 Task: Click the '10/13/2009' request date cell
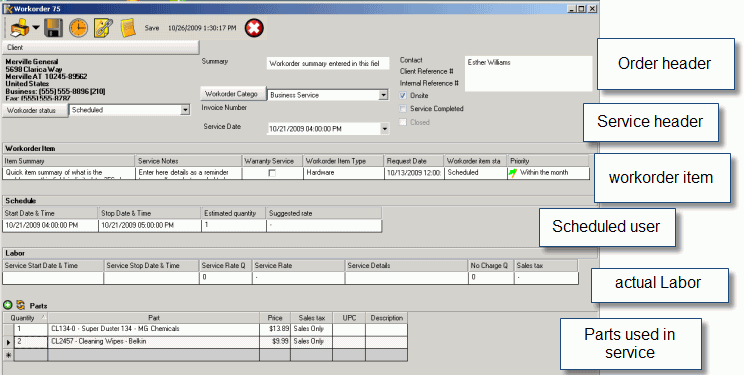(414, 173)
